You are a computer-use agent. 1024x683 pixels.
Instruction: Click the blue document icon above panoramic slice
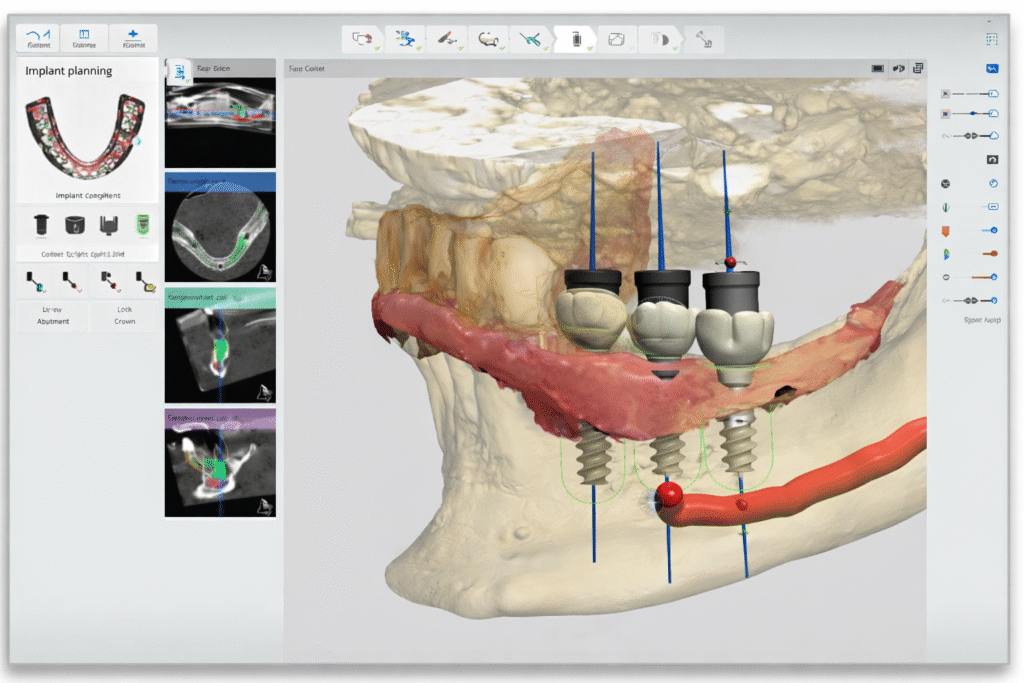coord(179,70)
